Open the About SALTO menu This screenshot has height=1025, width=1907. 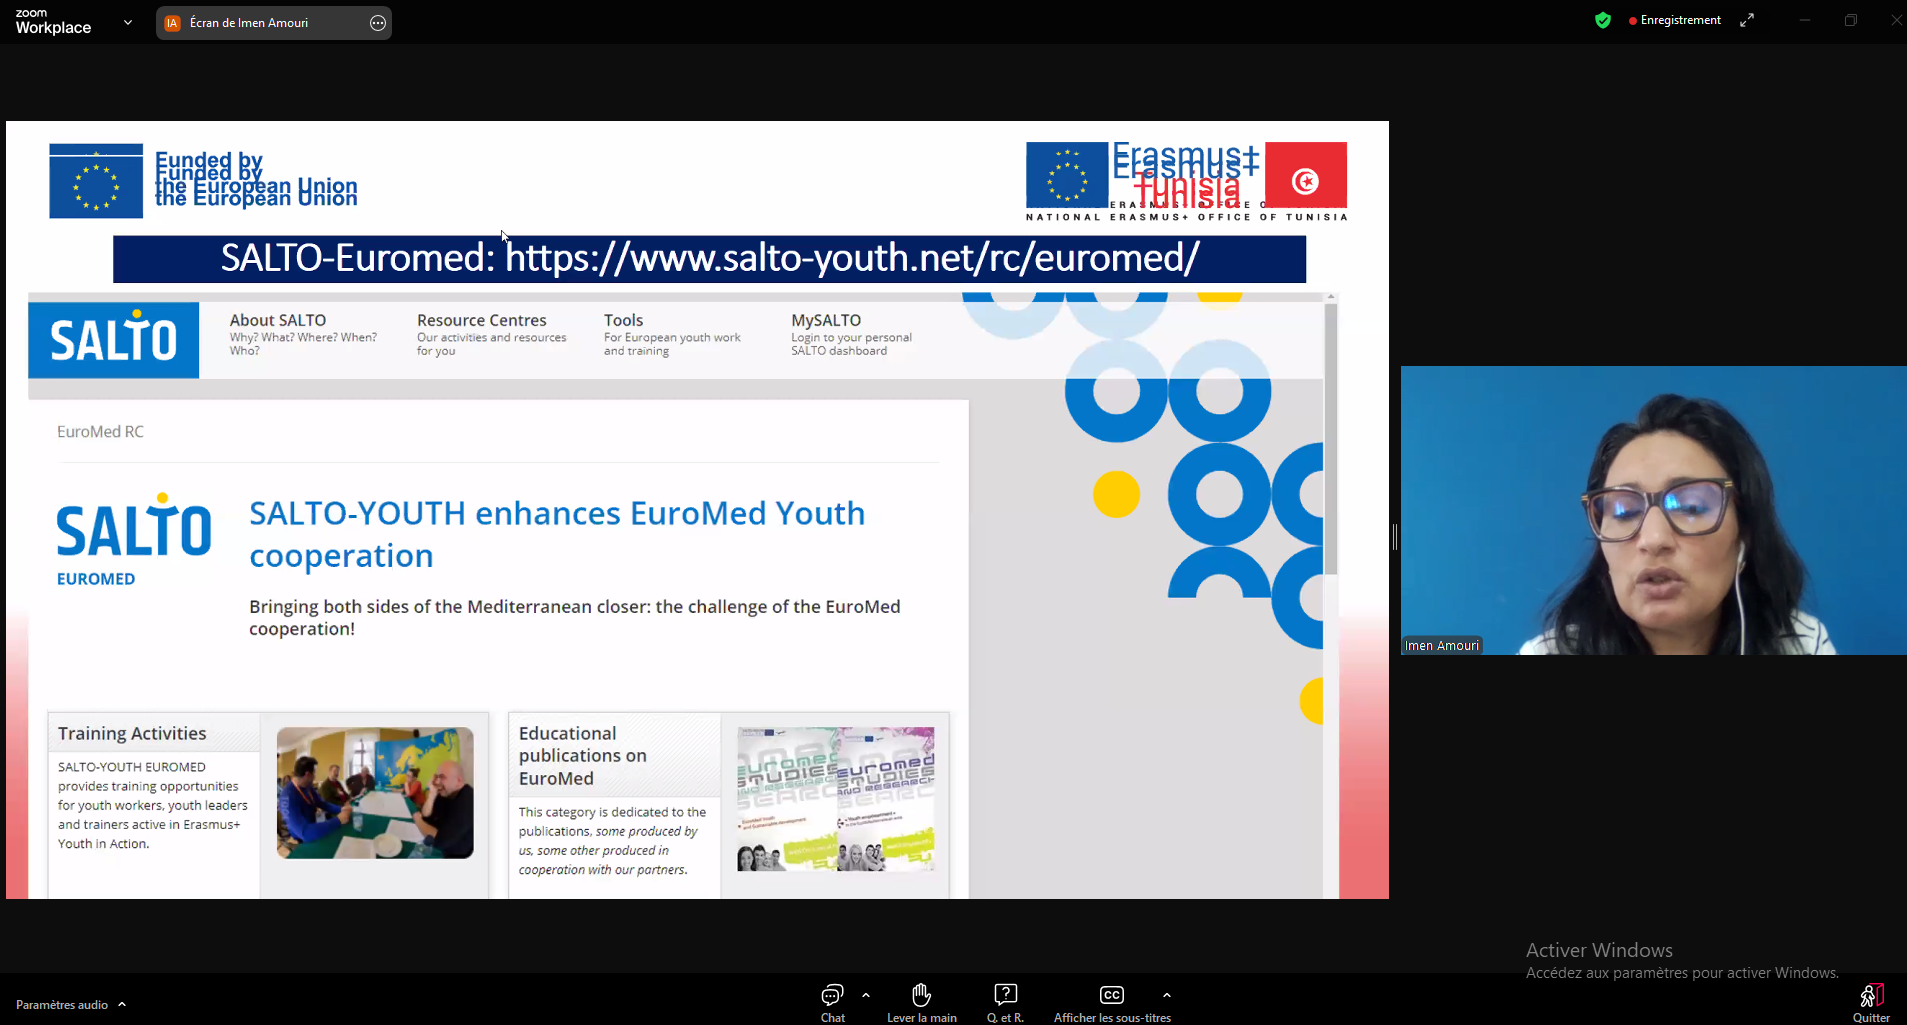coord(278,320)
